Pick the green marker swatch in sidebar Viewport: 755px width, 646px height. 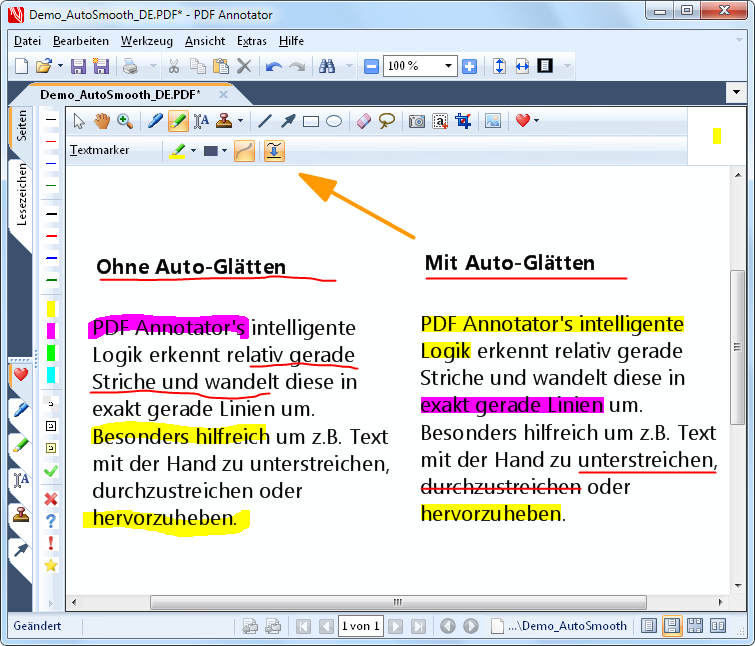51,353
